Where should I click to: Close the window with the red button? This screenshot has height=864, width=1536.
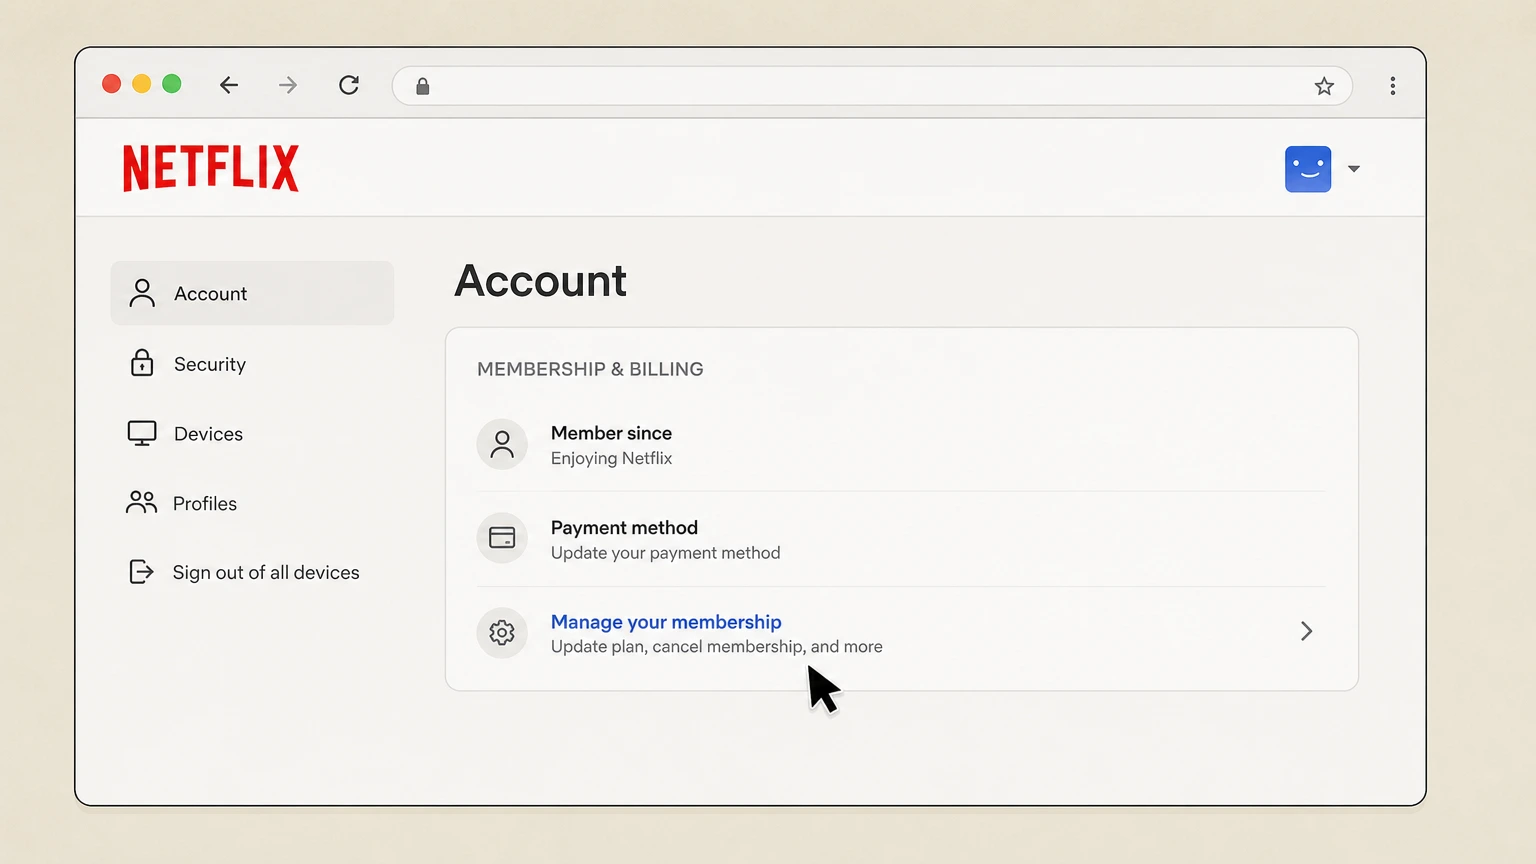point(112,84)
